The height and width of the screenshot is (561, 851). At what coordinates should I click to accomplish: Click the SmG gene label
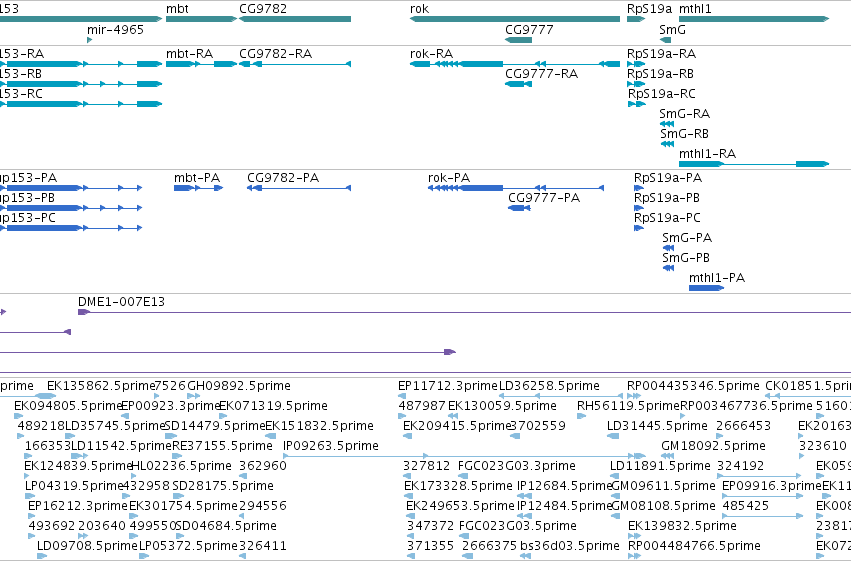pyautogui.click(x=672, y=29)
